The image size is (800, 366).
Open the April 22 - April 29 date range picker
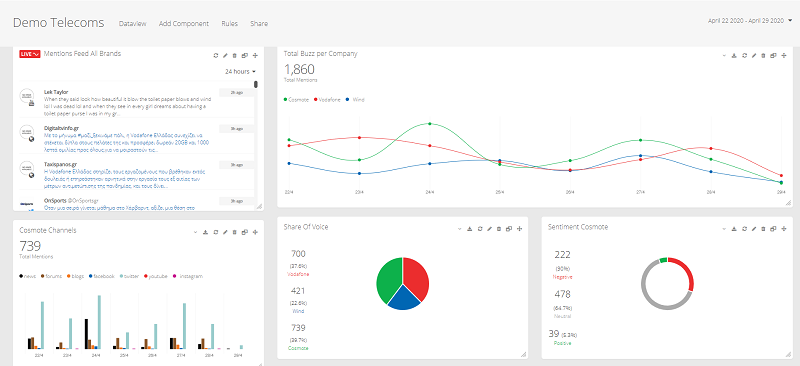coord(750,20)
